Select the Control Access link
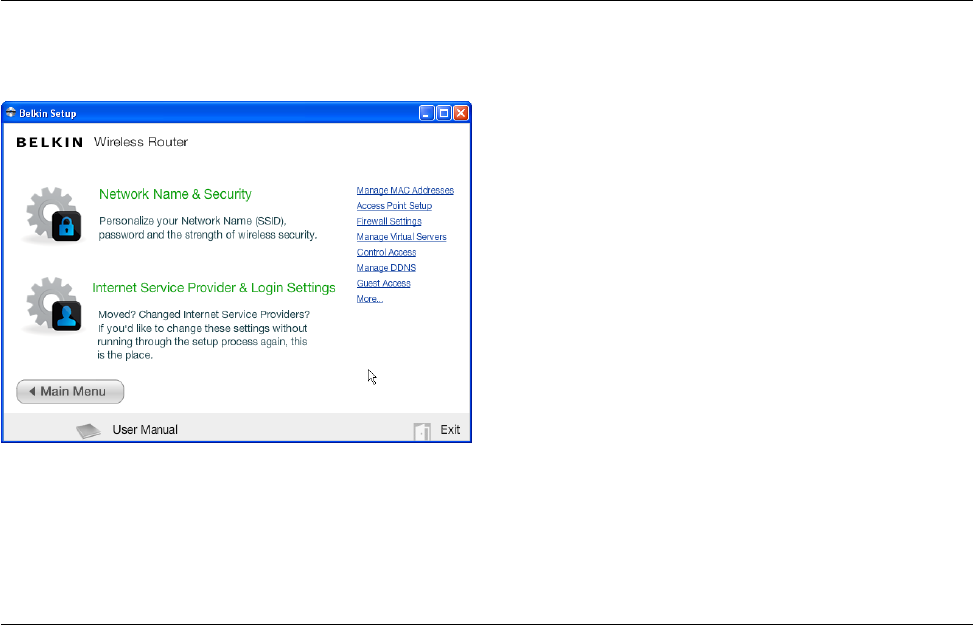973x625 pixels. click(386, 252)
